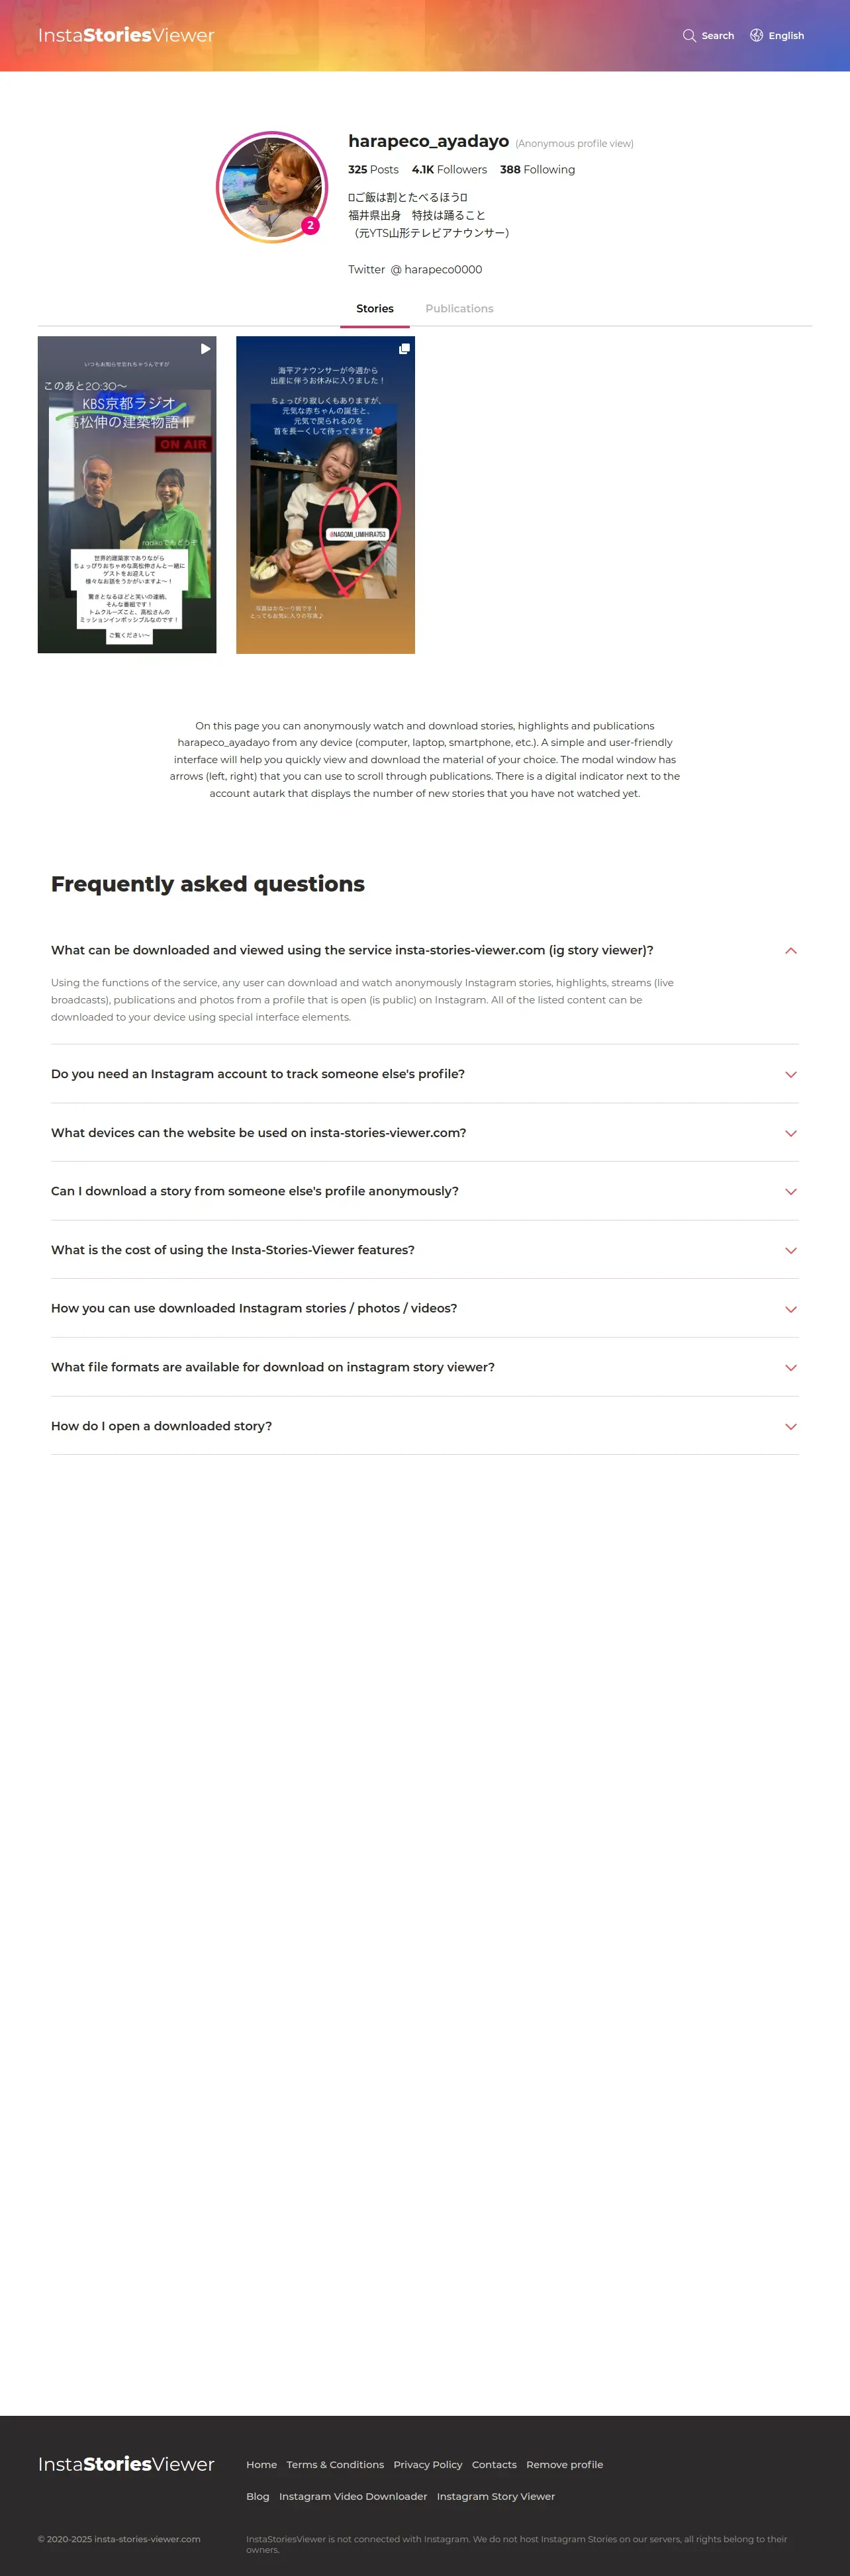Click the Search magnifier icon
Viewport: 850px width, 2576px height.
[x=689, y=36]
